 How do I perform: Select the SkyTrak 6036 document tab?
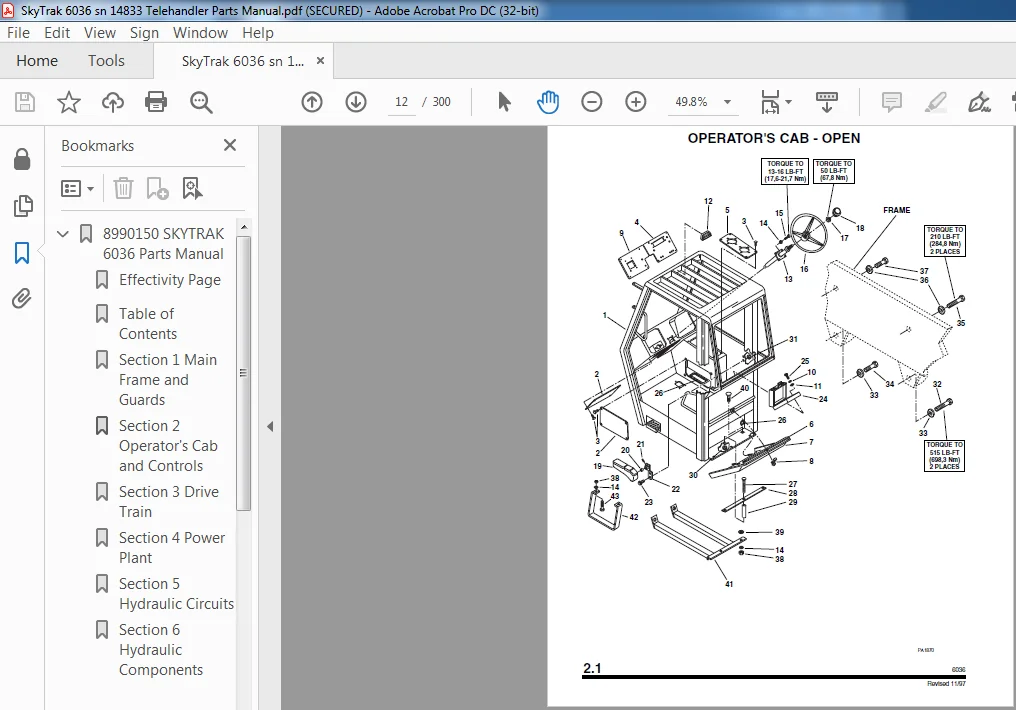click(x=242, y=61)
